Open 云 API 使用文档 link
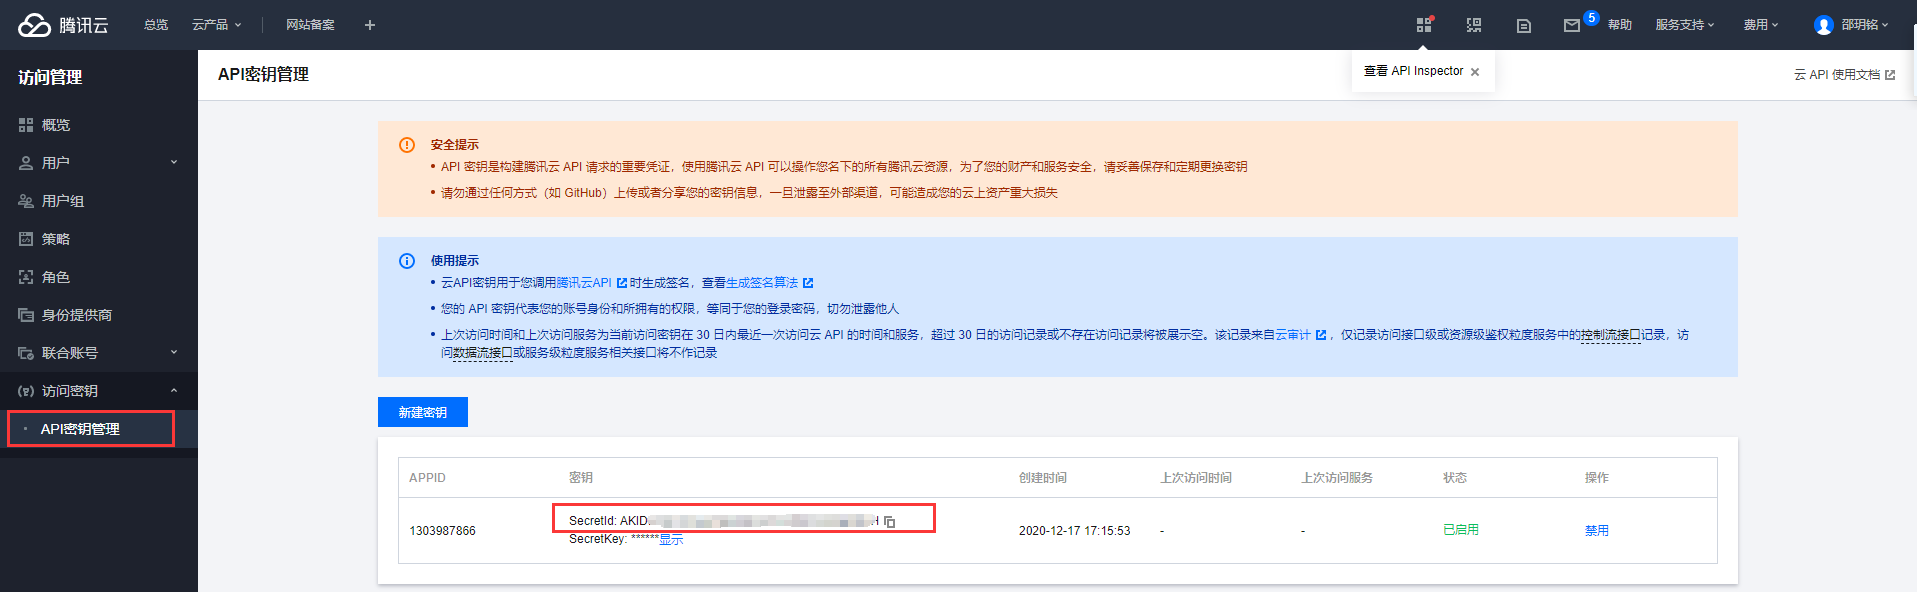 [1844, 75]
